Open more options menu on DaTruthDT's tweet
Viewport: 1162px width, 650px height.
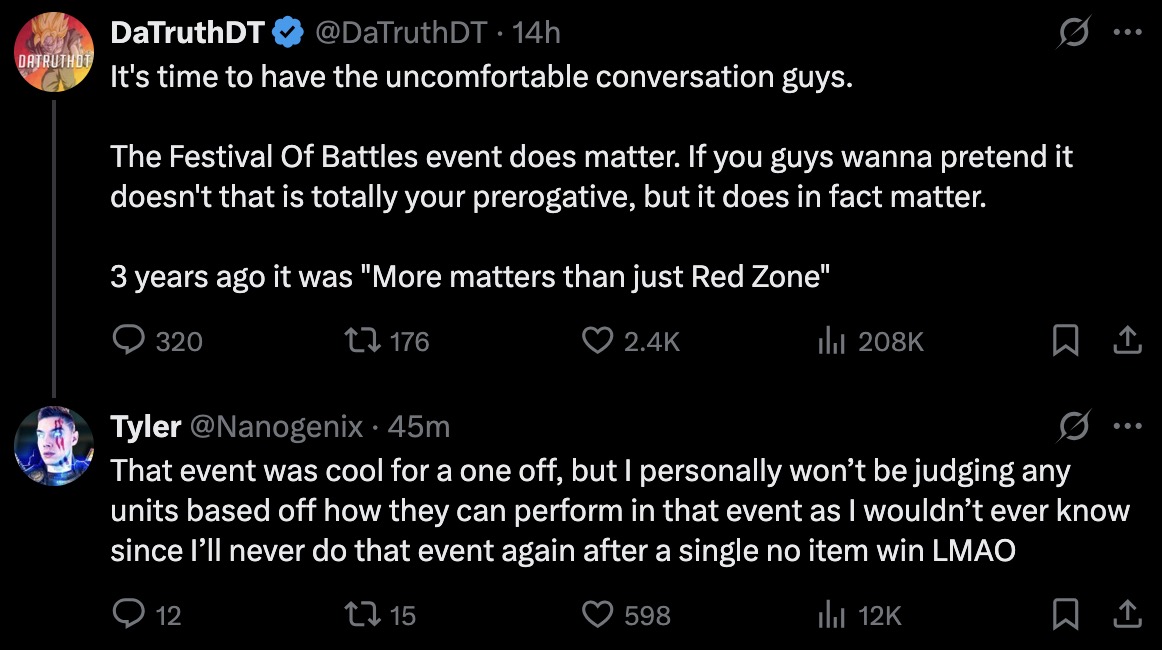pos(1127,34)
